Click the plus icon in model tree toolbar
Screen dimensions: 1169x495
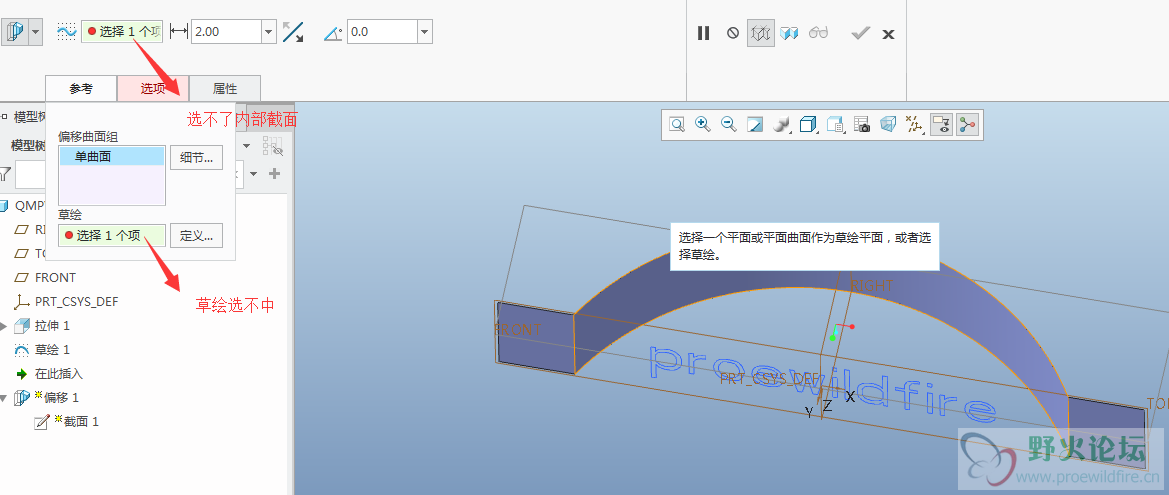click(274, 174)
